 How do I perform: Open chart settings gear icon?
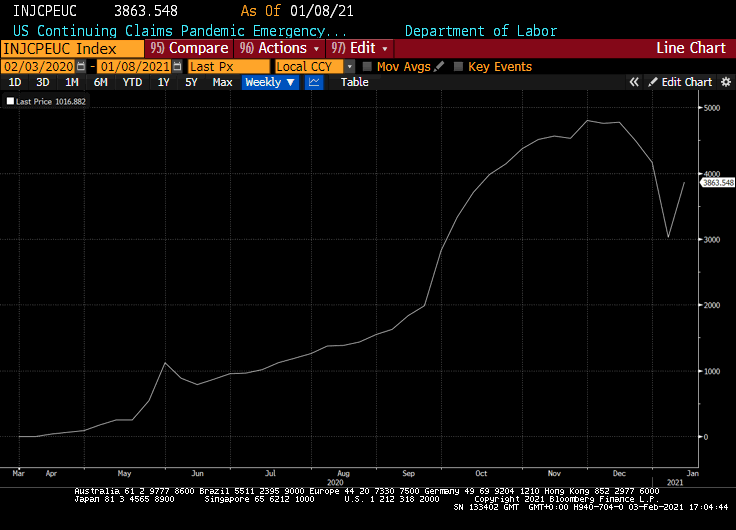[x=725, y=82]
